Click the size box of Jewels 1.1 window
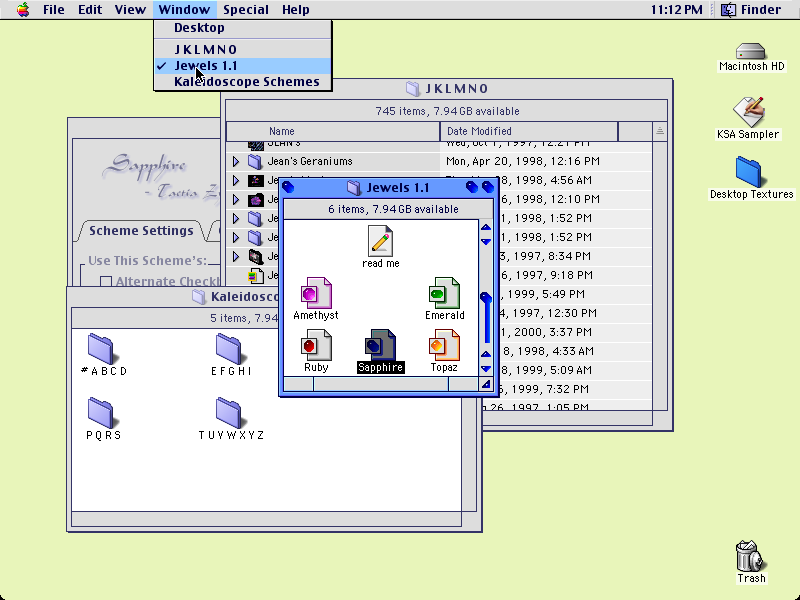This screenshot has height=600, width=800. pyautogui.click(x=486, y=384)
